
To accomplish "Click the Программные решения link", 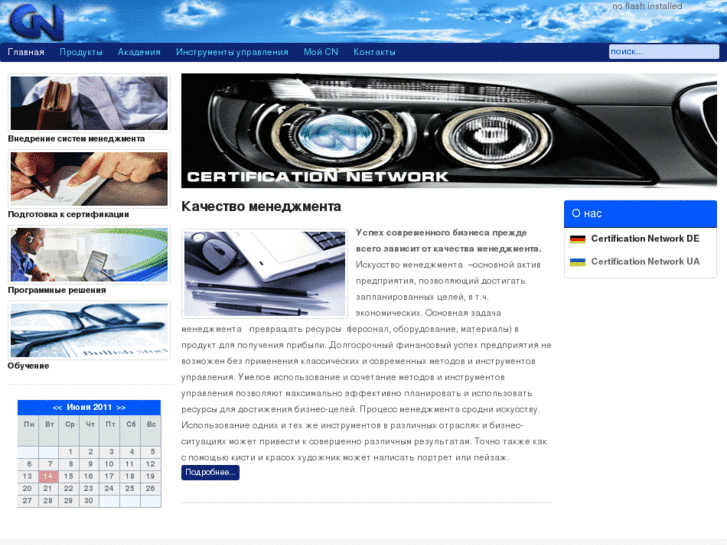I will [57, 290].
